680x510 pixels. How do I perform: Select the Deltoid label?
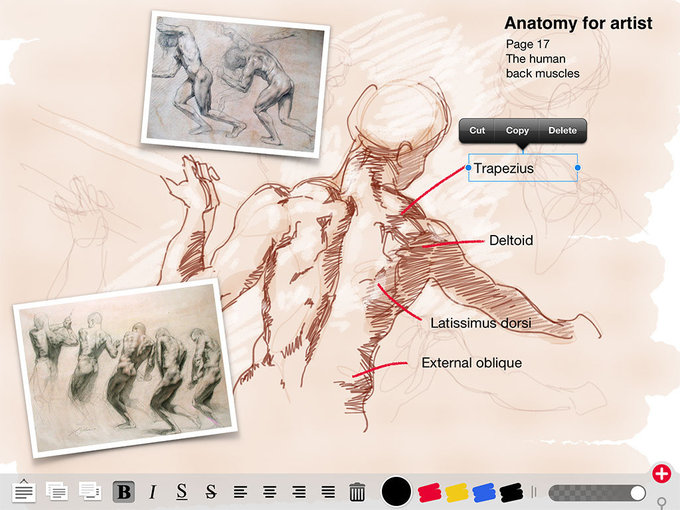pos(511,240)
